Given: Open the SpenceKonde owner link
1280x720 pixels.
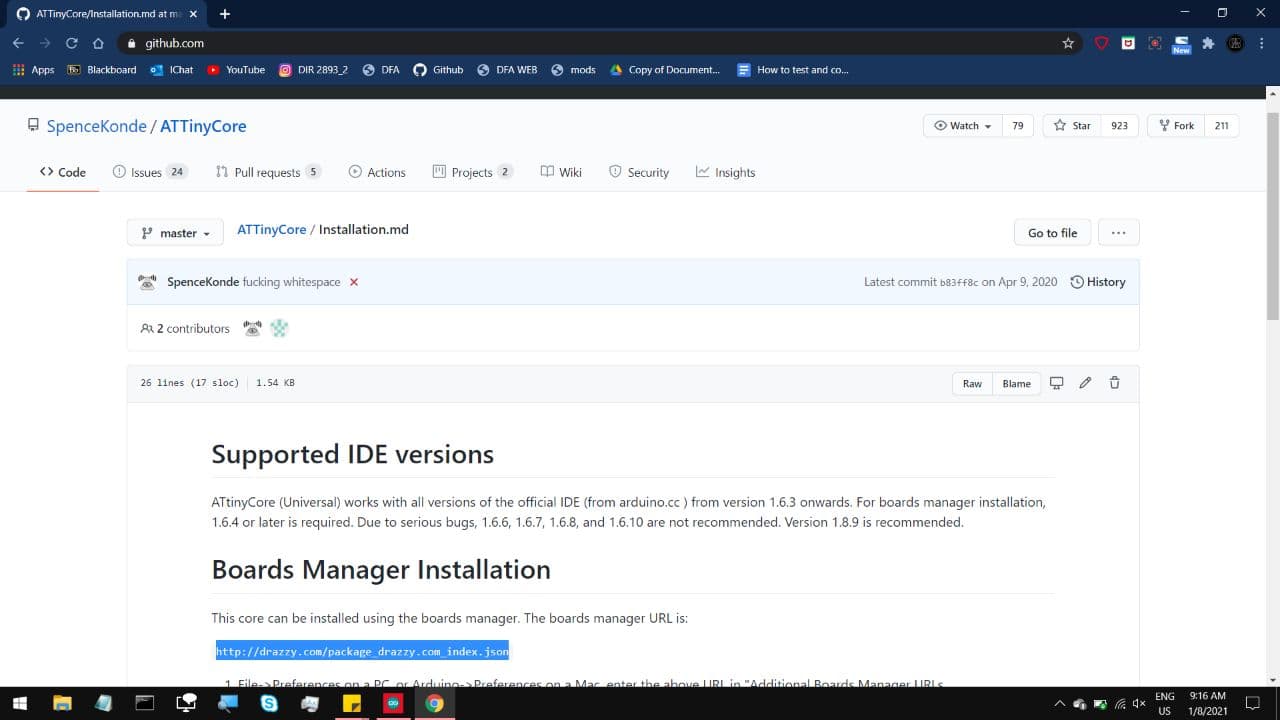Looking at the screenshot, I should pos(96,126).
